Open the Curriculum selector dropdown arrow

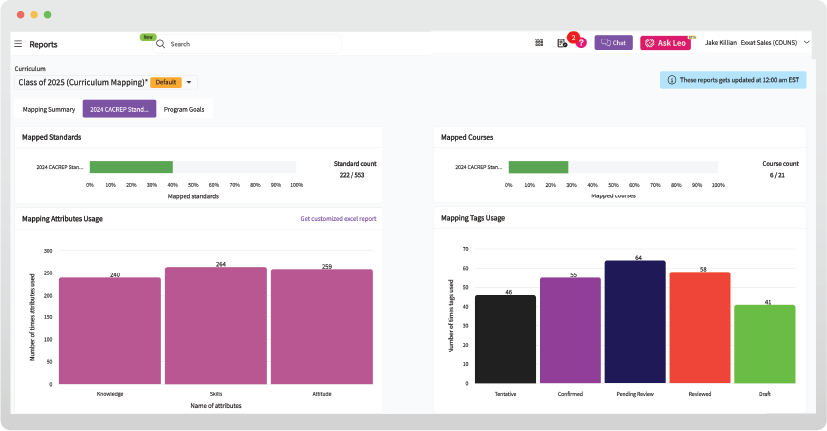coord(189,82)
